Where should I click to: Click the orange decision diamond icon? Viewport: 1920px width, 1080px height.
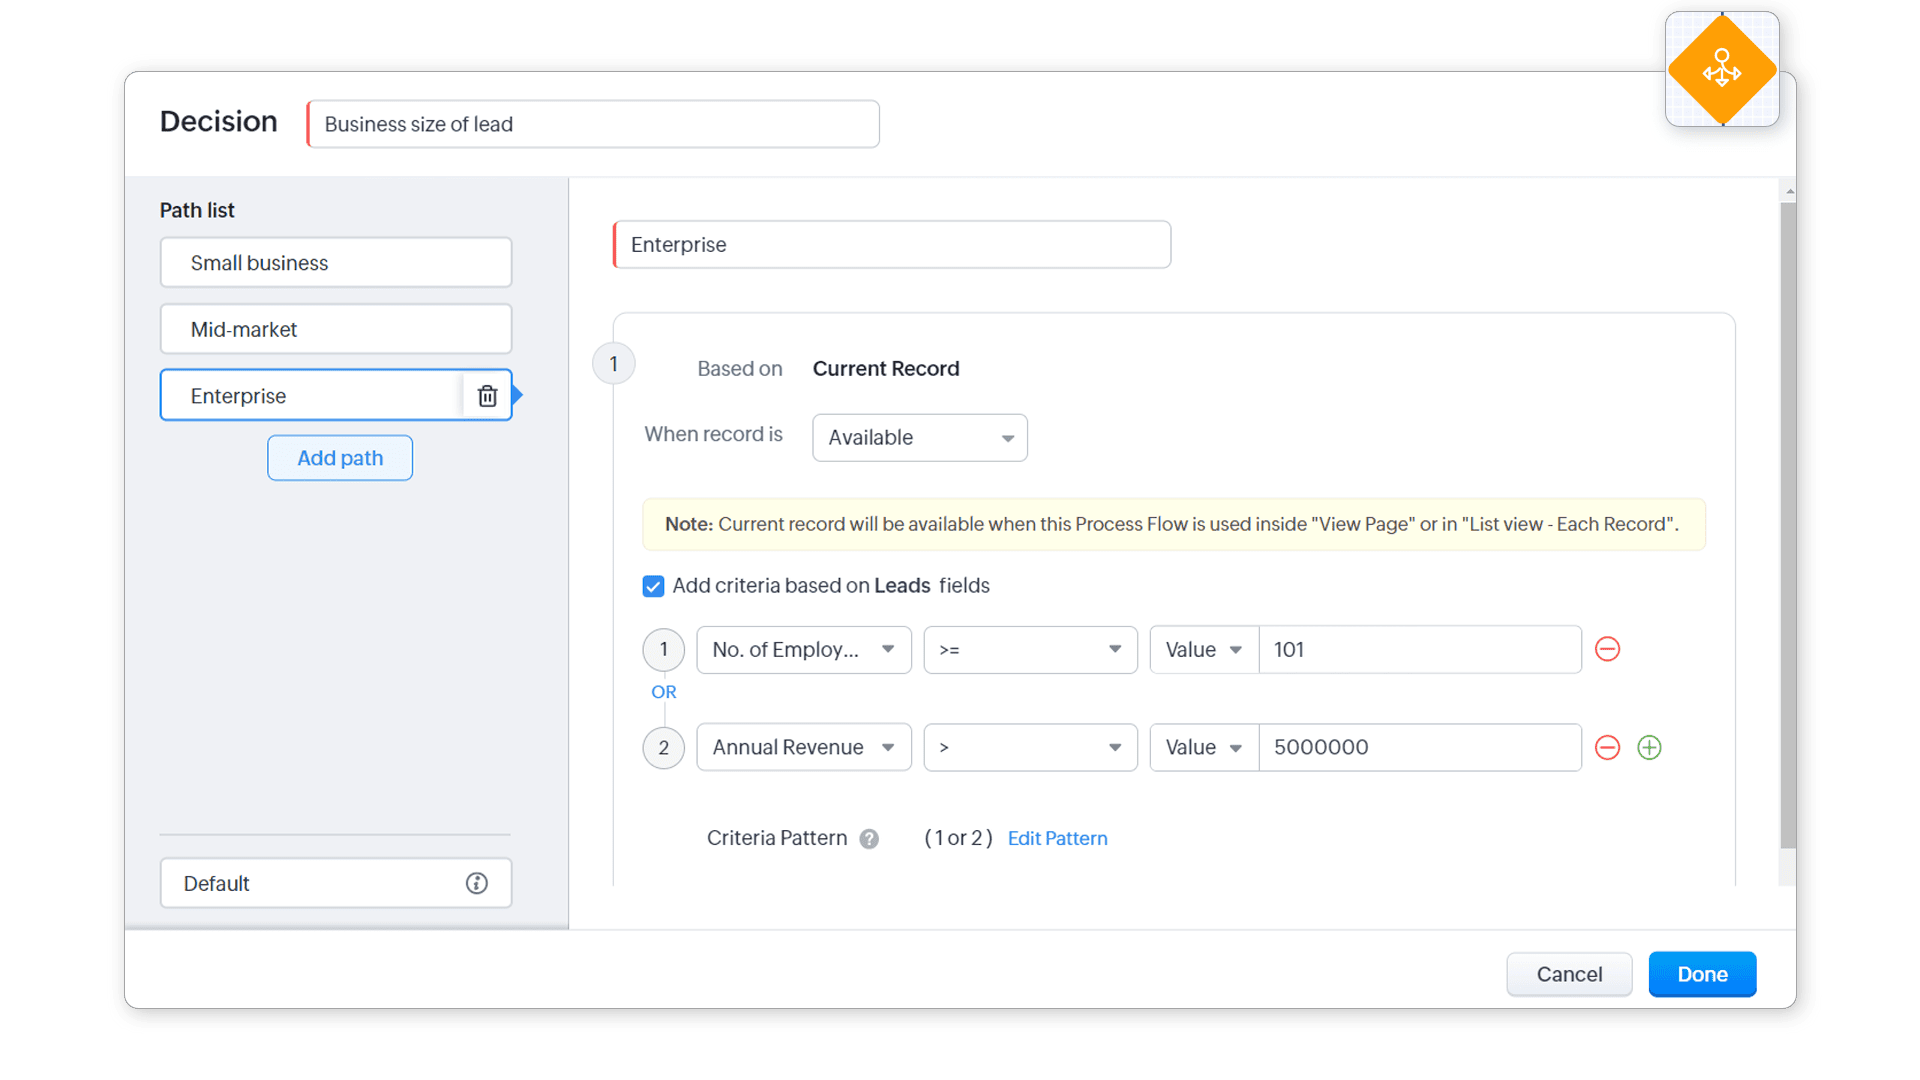(1722, 70)
